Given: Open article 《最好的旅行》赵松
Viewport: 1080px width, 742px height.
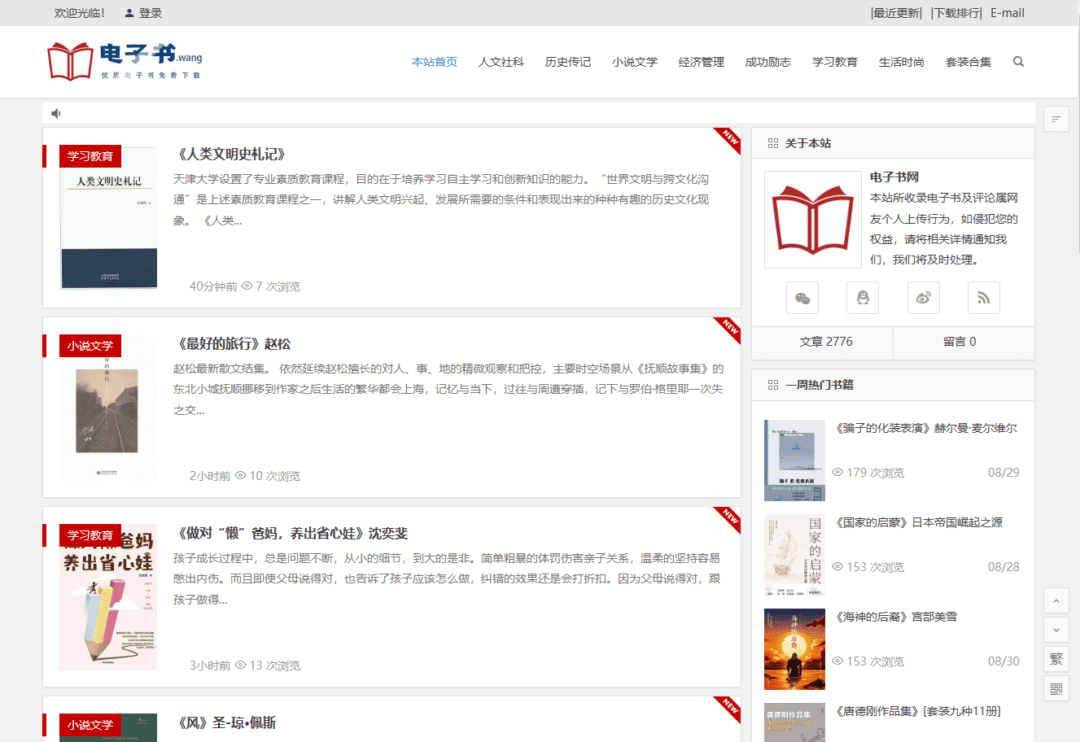Looking at the screenshot, I should tap(232, 344).
